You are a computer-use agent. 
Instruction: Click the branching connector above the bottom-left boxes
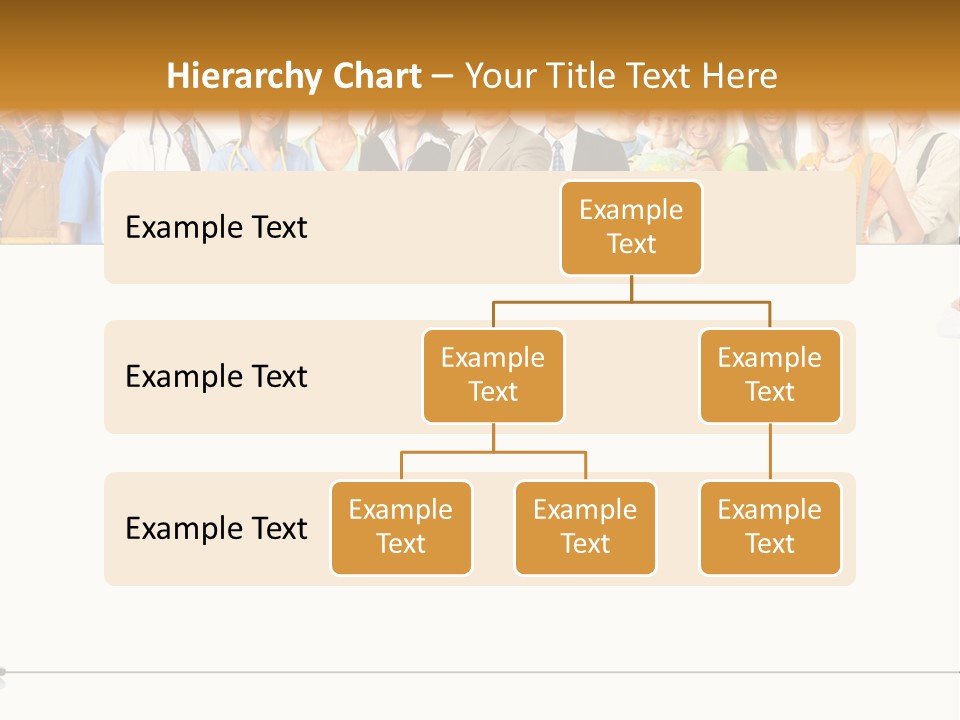[x=493, y=452]
